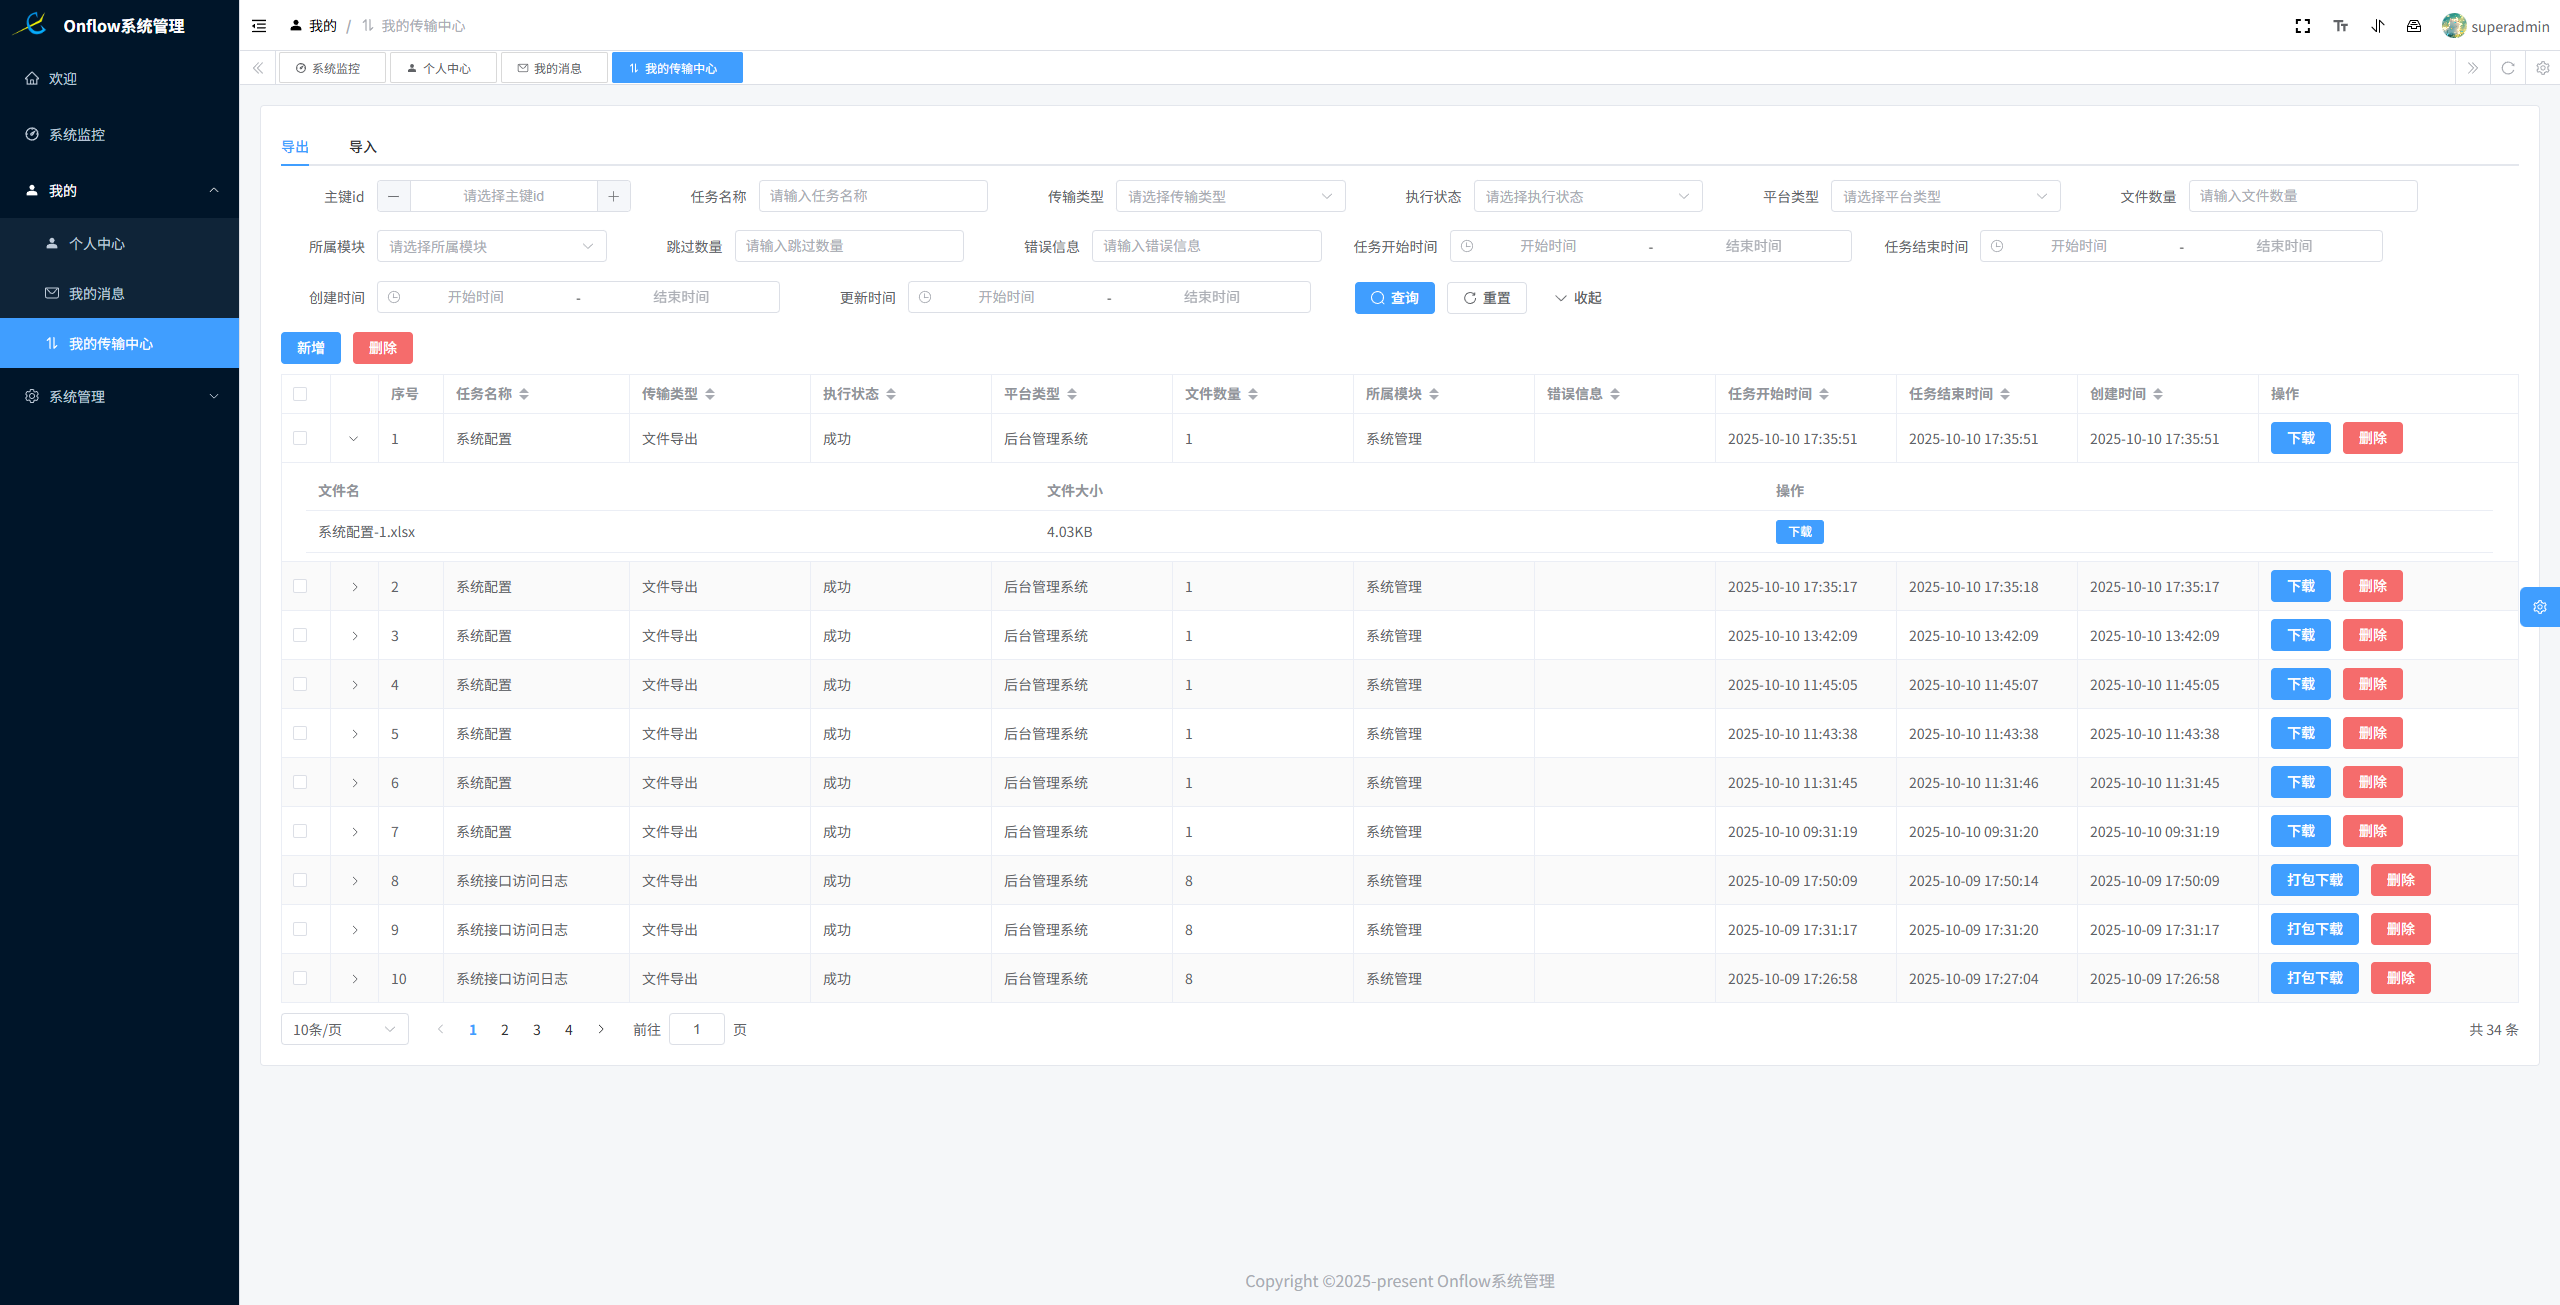Toggle the select-all checkbox in table header
The image size is (2560, 1305).
click(300, 394)
